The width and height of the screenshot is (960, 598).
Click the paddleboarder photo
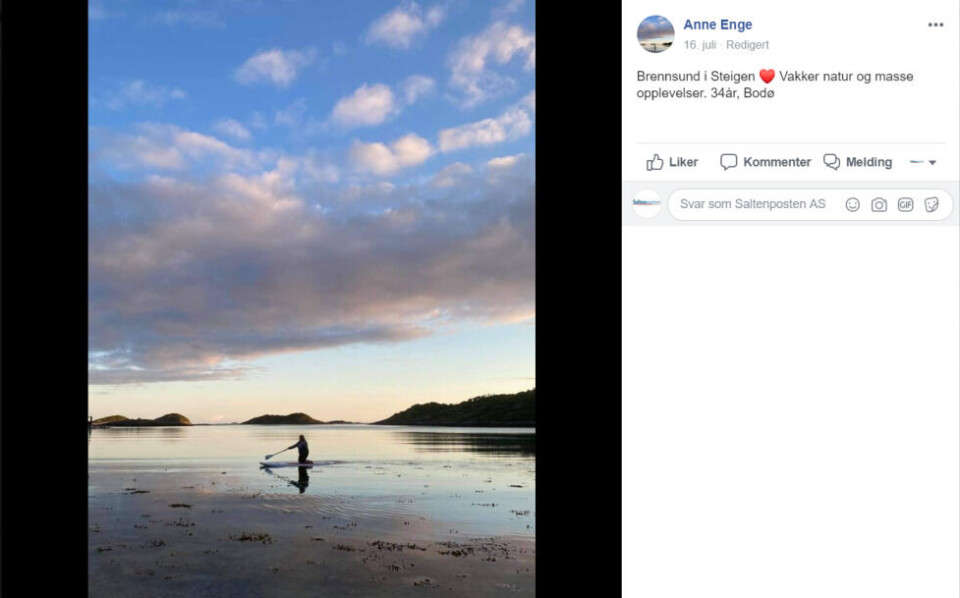click(x=311, y=298)
